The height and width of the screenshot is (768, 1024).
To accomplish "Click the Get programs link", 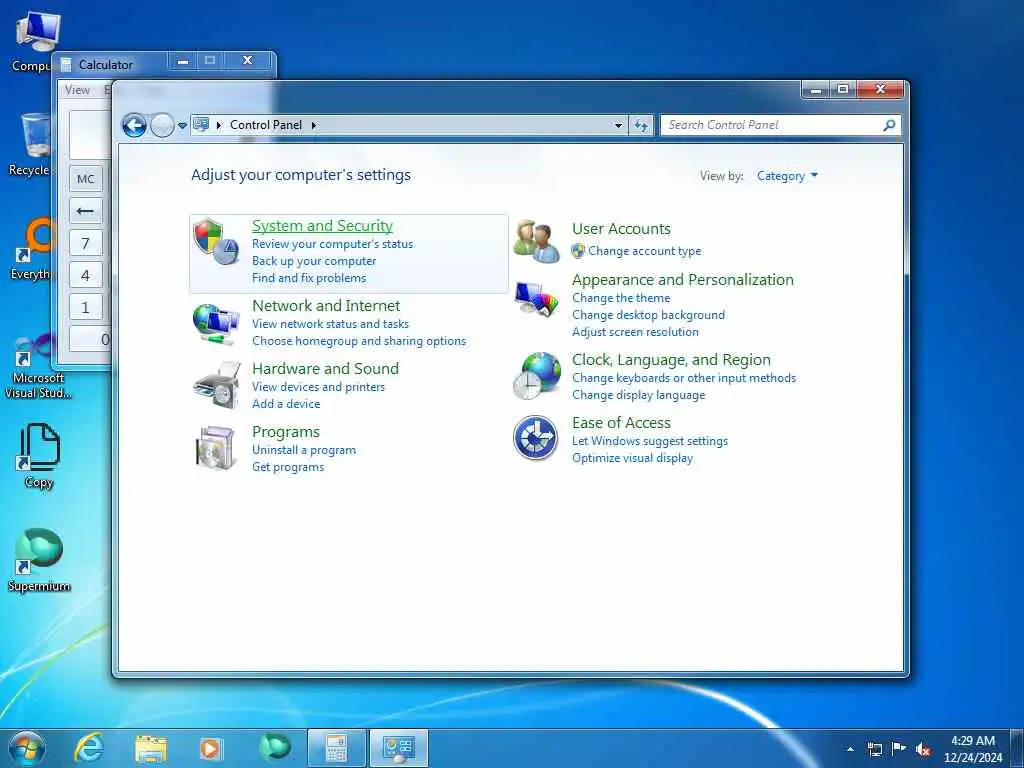I will tap(288, 467).
